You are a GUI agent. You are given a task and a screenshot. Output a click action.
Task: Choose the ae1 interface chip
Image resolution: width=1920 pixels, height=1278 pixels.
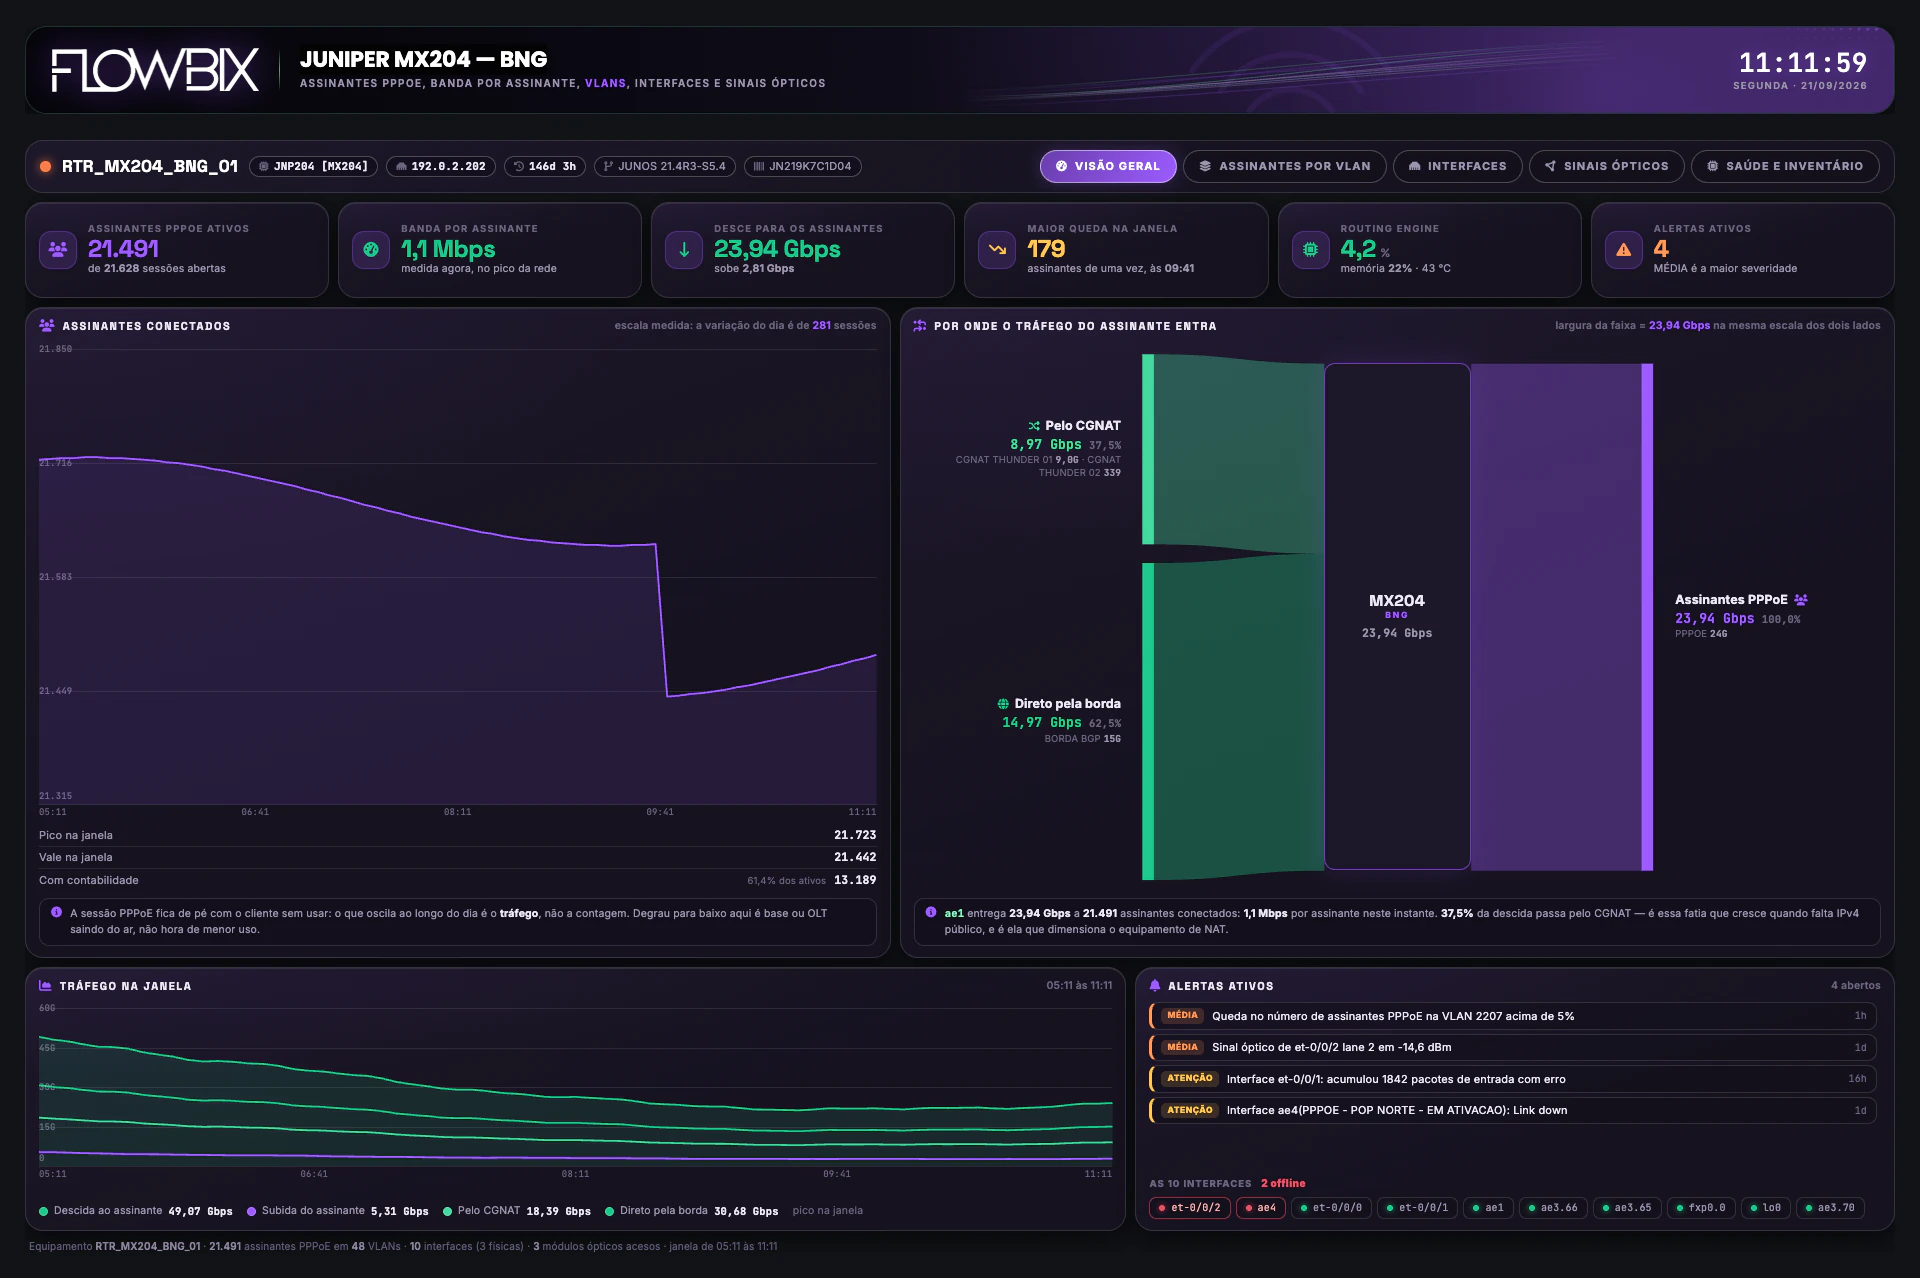[x=1488, y=1208]
